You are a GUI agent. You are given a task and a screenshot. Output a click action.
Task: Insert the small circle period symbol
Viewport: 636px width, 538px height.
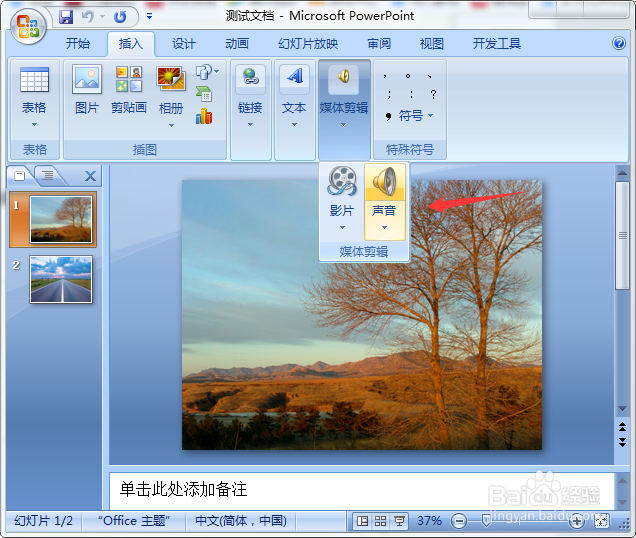[x=408, y=76]
